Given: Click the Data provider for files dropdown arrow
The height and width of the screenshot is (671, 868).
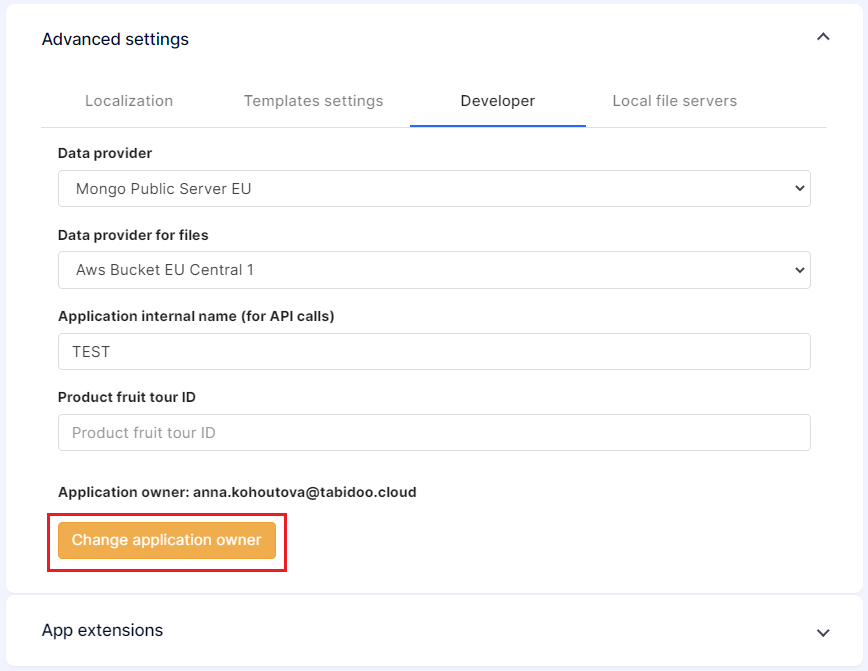Looking at the screenshot, I should (799, 270).
